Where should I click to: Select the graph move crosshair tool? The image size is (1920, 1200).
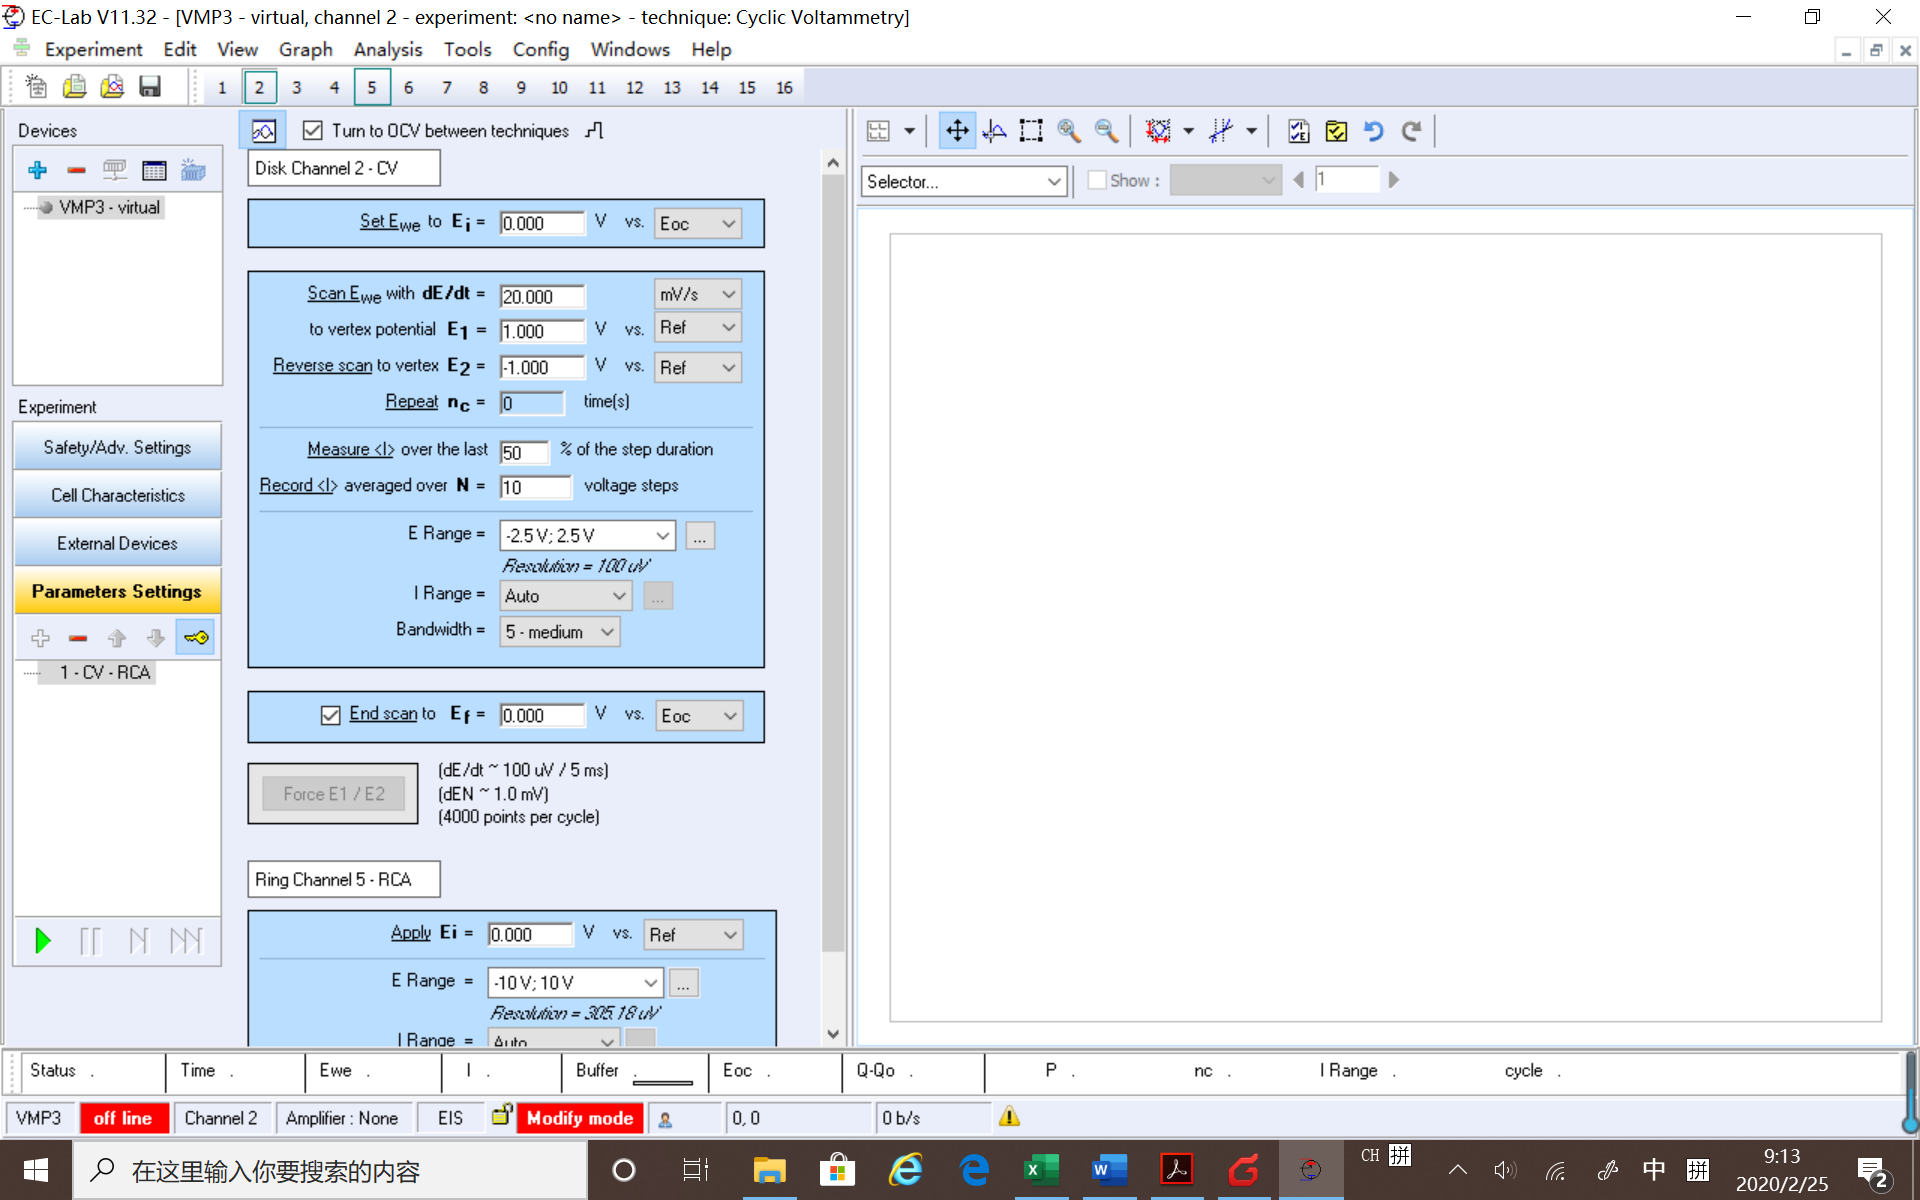pos(957,131)
